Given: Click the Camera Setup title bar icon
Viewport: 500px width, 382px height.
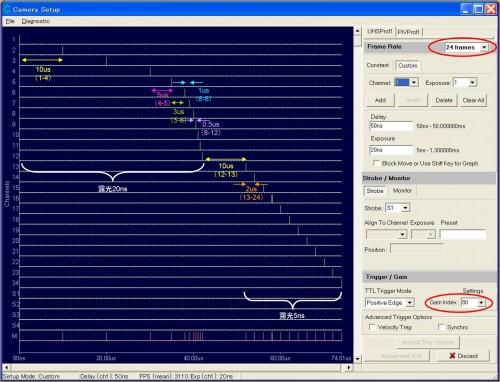Looking at the screenshot, I should click(x=7, y=9).
